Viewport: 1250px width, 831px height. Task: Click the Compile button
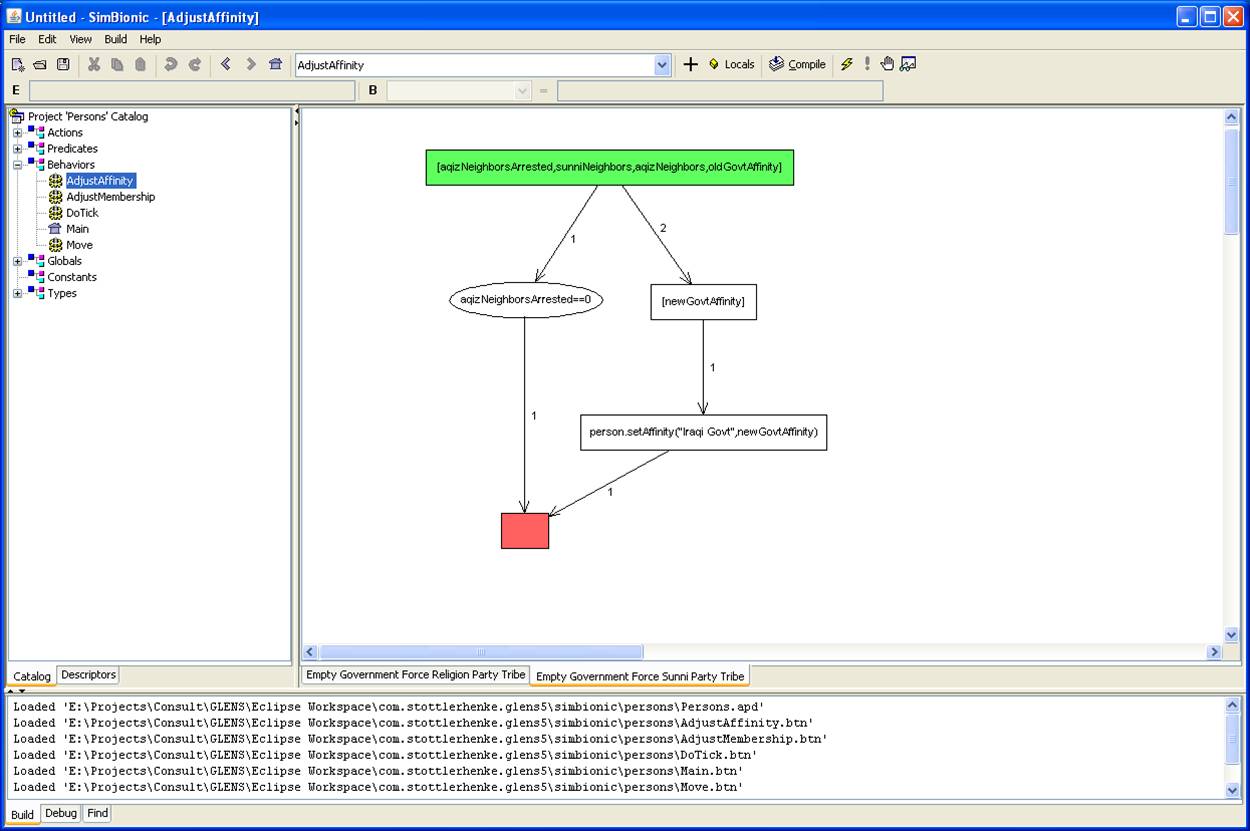point(797,64)
